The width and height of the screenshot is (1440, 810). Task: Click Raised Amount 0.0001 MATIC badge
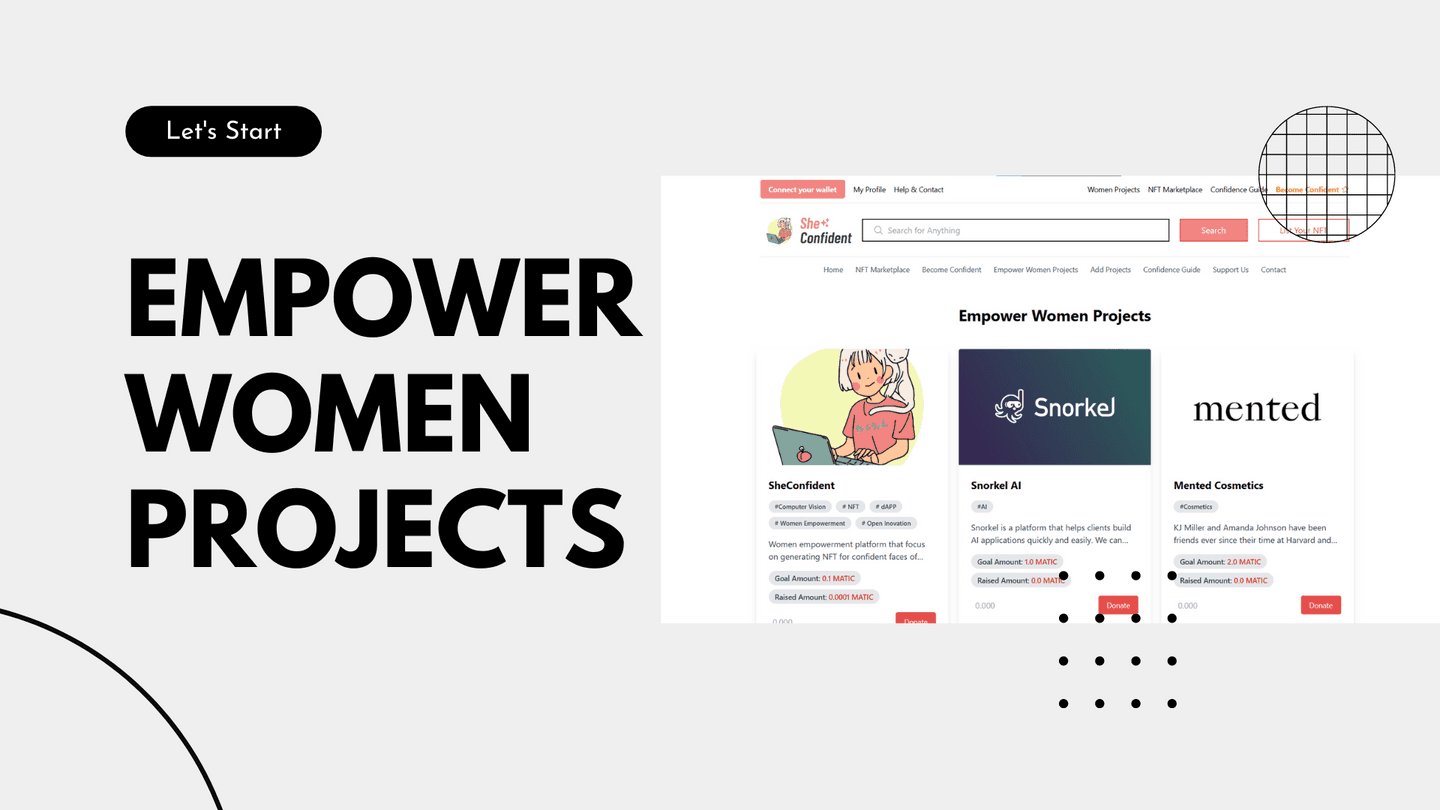coord(824,597)
